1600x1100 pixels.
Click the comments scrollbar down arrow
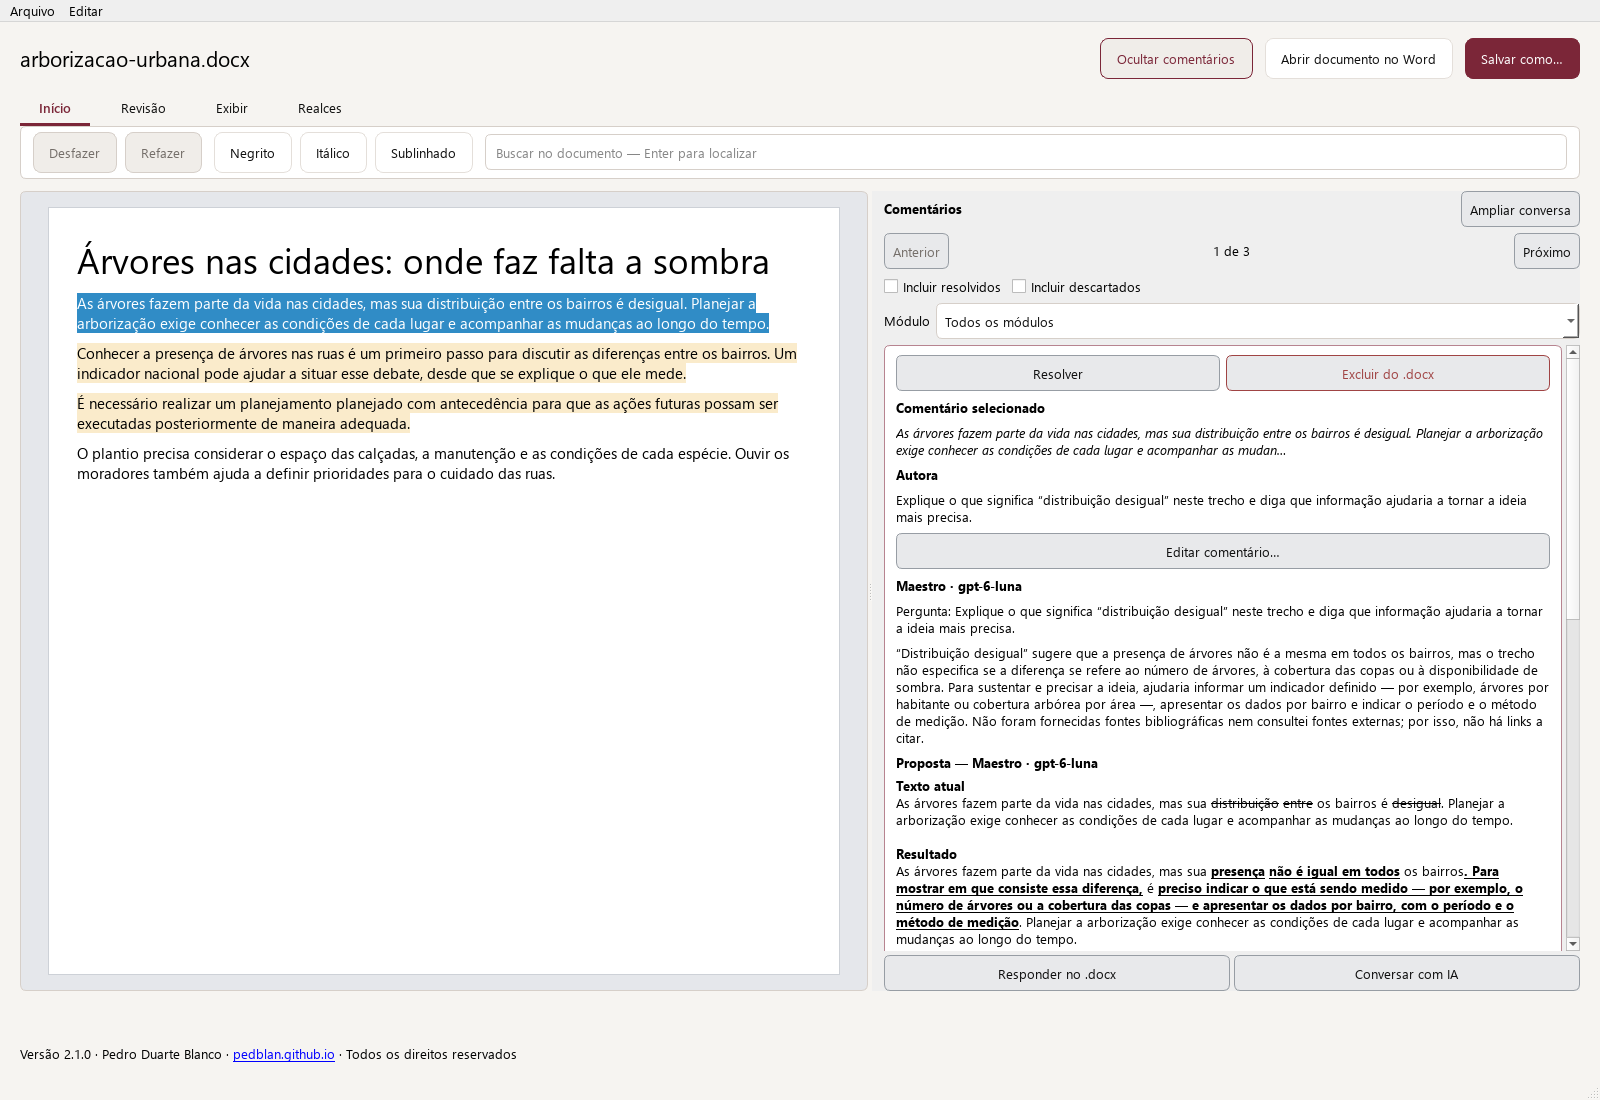(1573, 943)
